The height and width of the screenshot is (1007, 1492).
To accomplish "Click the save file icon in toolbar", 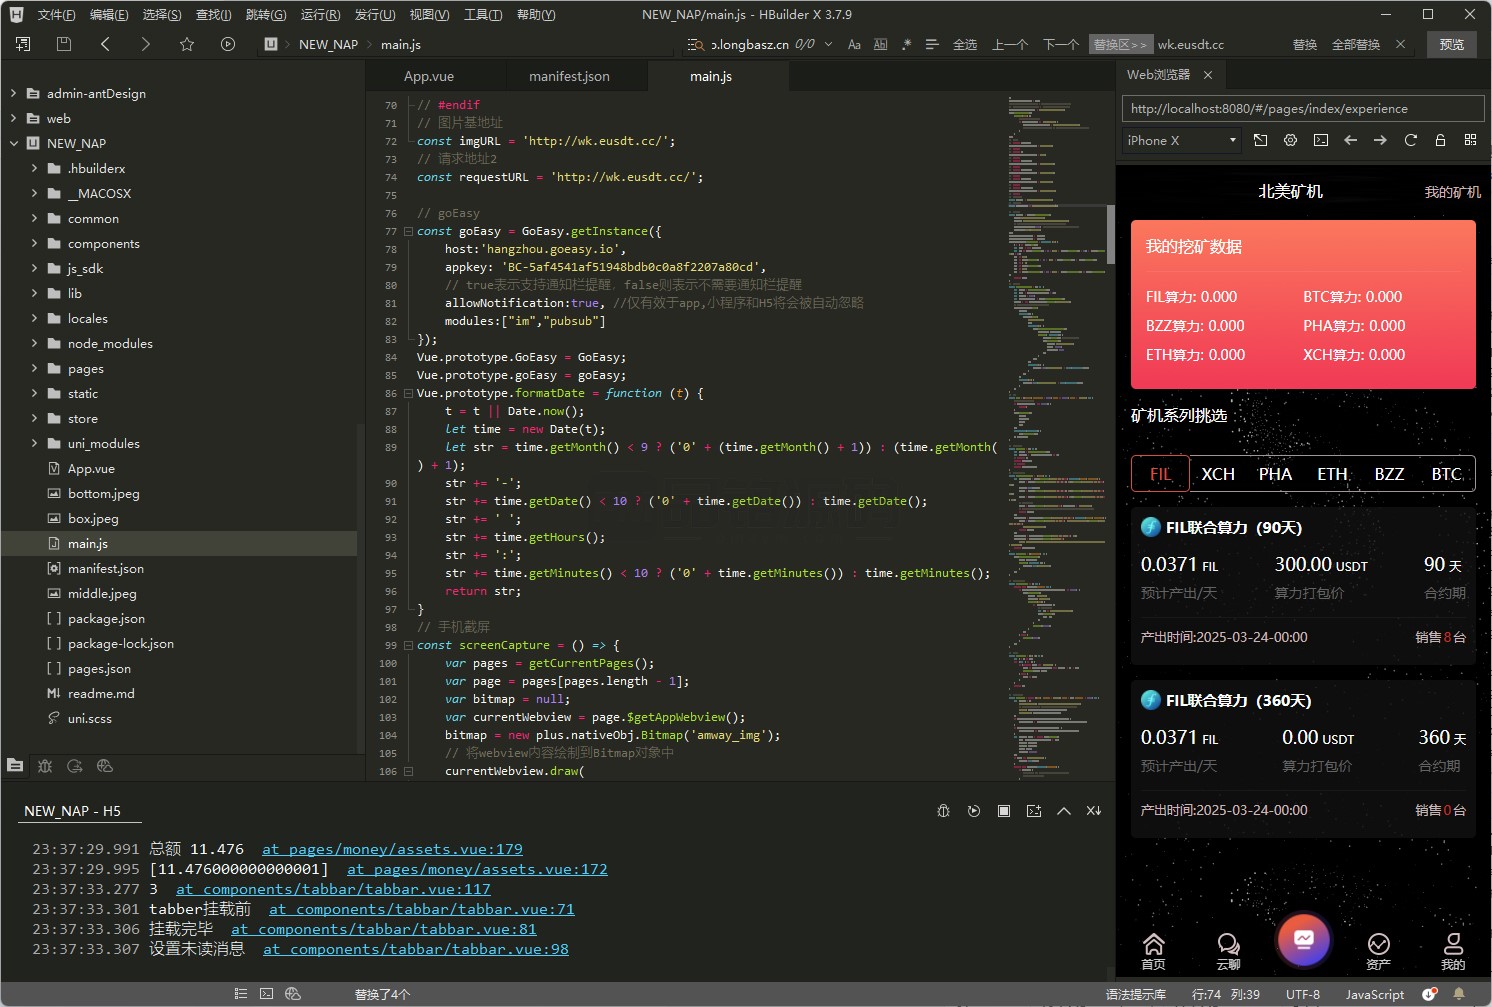I will [64, 44].
